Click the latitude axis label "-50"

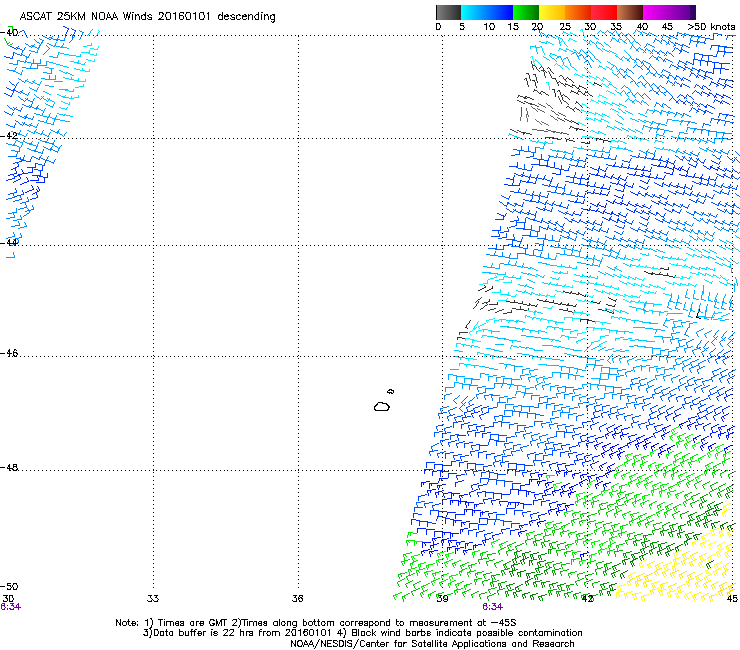9,587
